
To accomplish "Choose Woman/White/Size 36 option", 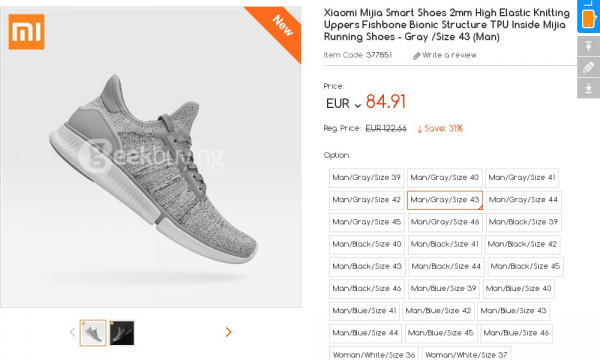I will [x=374, y=355].
